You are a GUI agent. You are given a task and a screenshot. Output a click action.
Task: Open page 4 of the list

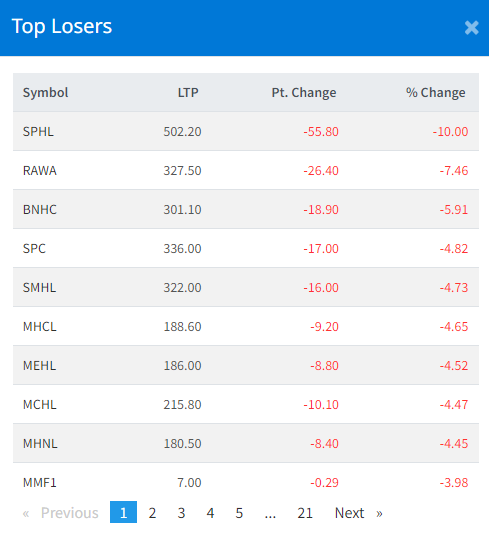coord(210,512)
